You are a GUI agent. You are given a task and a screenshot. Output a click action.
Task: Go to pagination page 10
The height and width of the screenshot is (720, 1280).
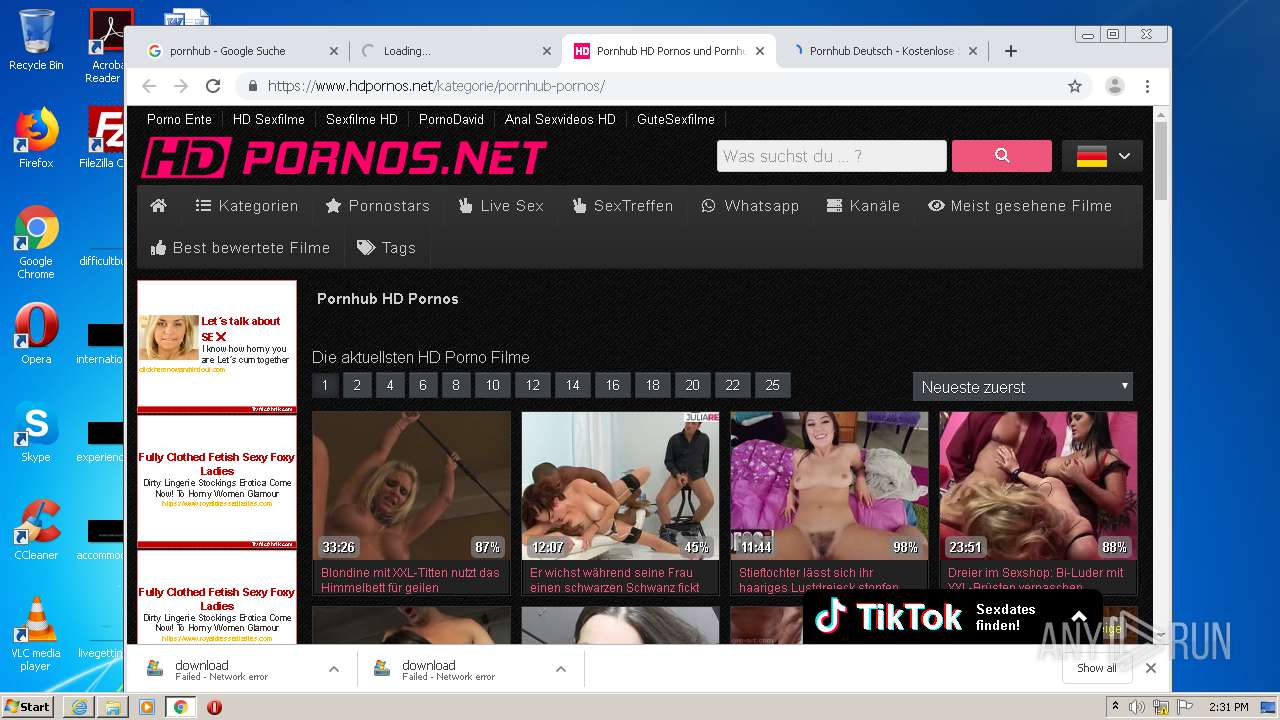pos(493,385)
